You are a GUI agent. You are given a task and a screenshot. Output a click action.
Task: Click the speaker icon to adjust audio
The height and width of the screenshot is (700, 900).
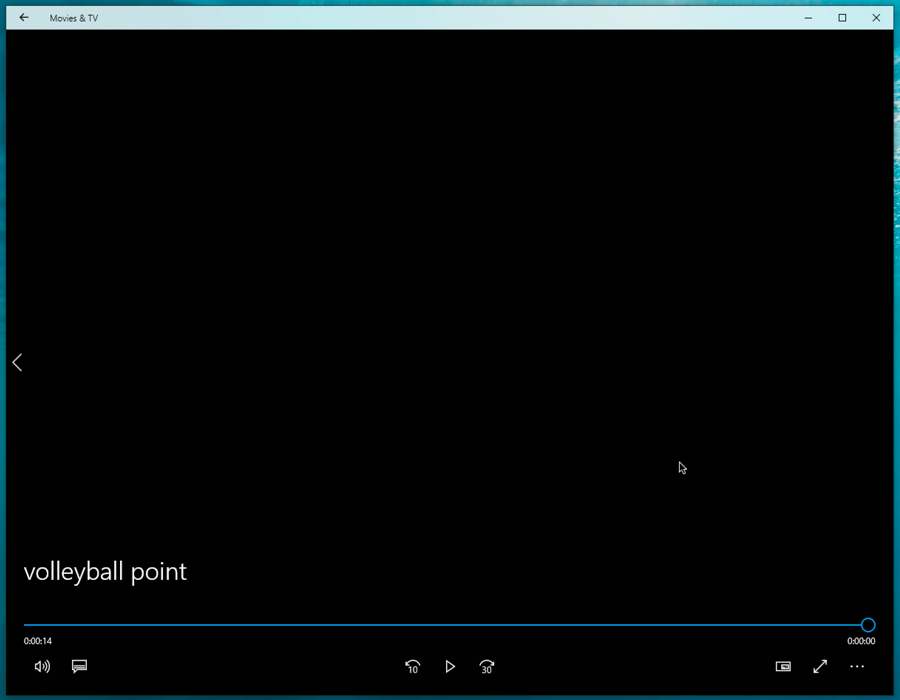(42, 666)
